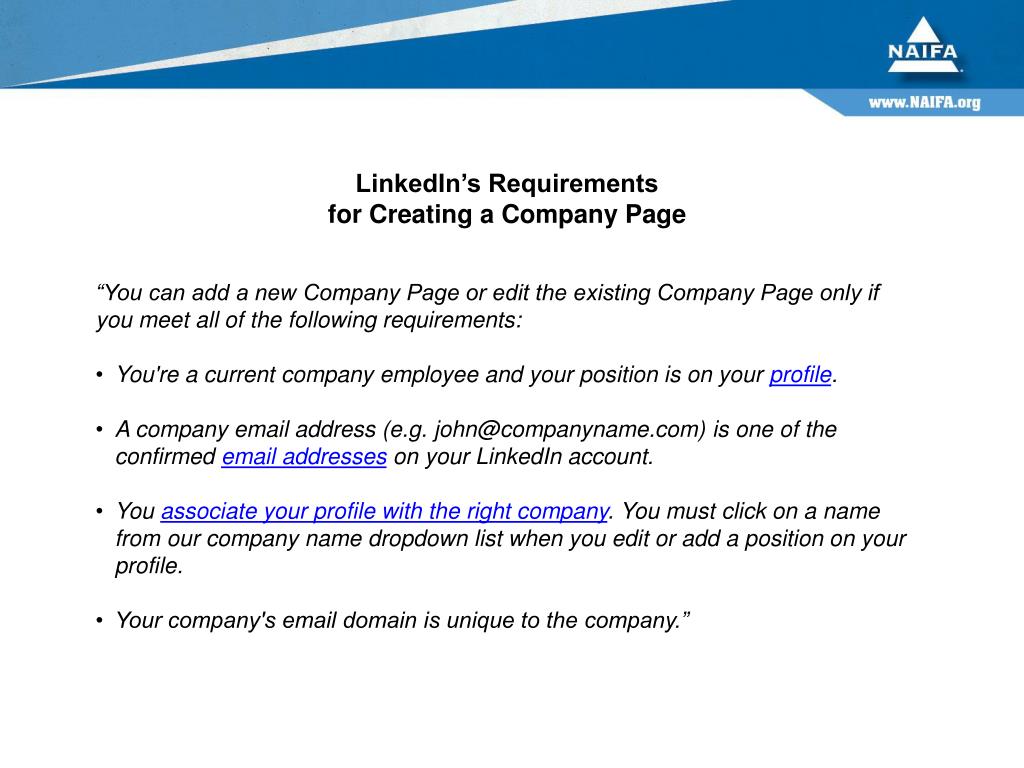
Task: Click "associate your profile with the right company" link
Action: tap(385, 512)
